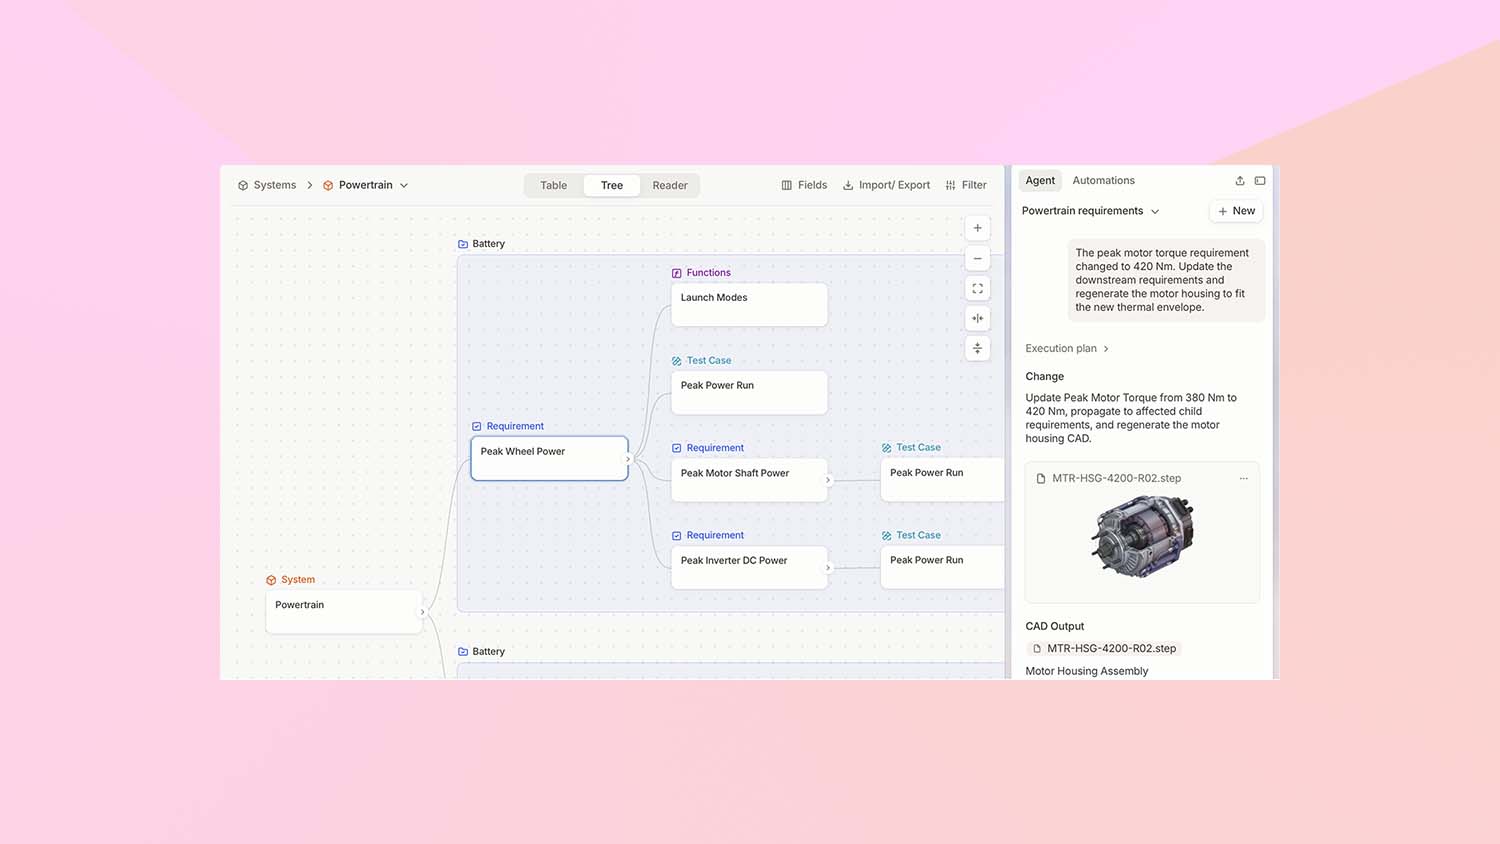The image size is (1500, 844).
Task: Open the Automations tab
Action: 1103,181
